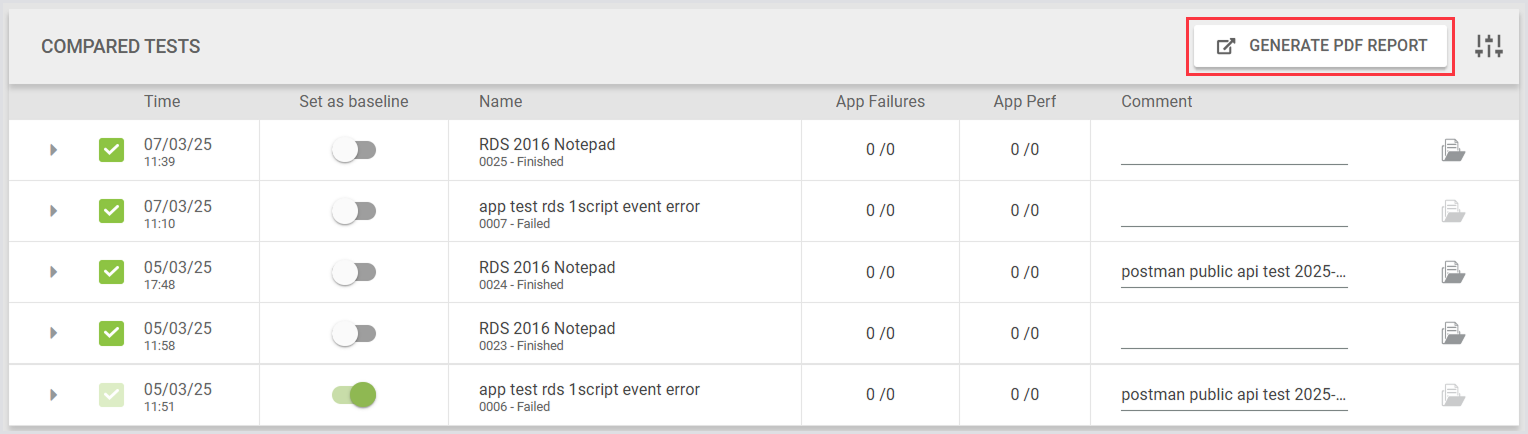The height and width of the screenshot is (434, 1528).
Task: Edit the comment field for test 0025
Action: 1234,151
